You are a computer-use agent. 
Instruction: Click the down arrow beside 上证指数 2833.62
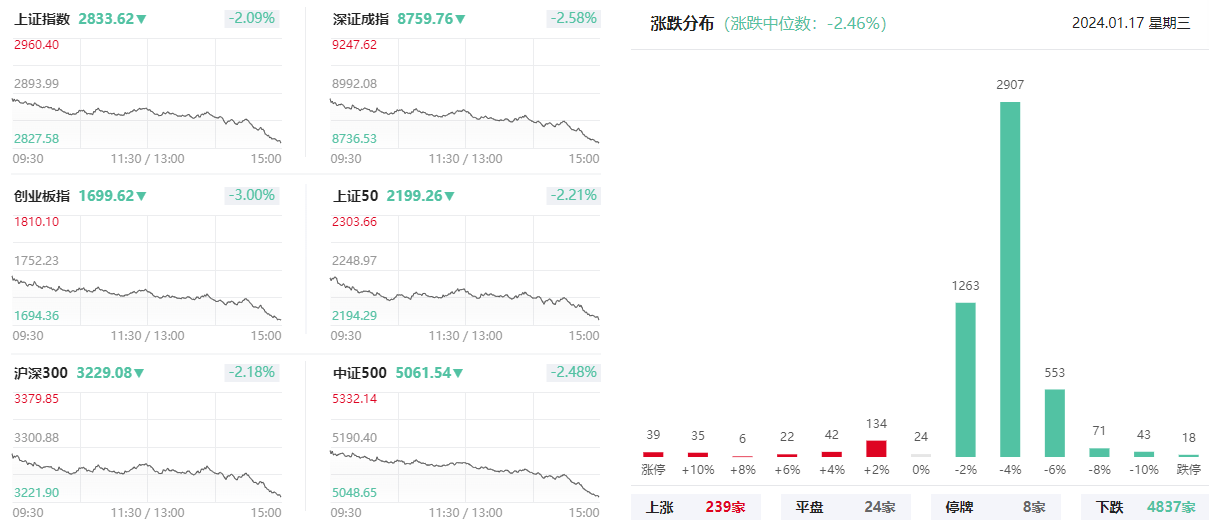141,19
